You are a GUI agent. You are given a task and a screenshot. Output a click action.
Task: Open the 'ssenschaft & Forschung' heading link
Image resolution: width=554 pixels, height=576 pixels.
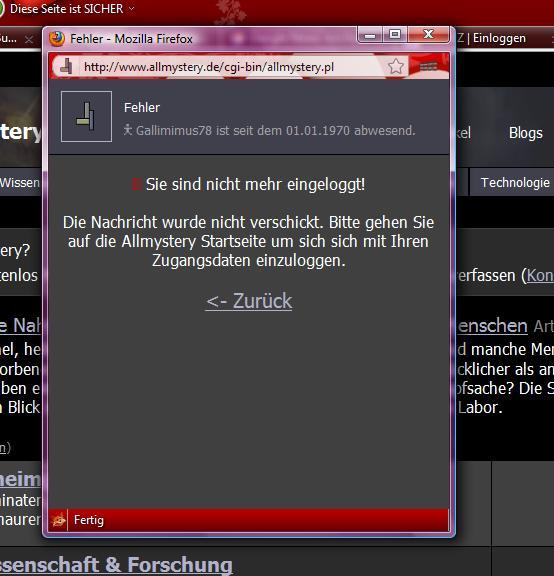tap(116, 565)
